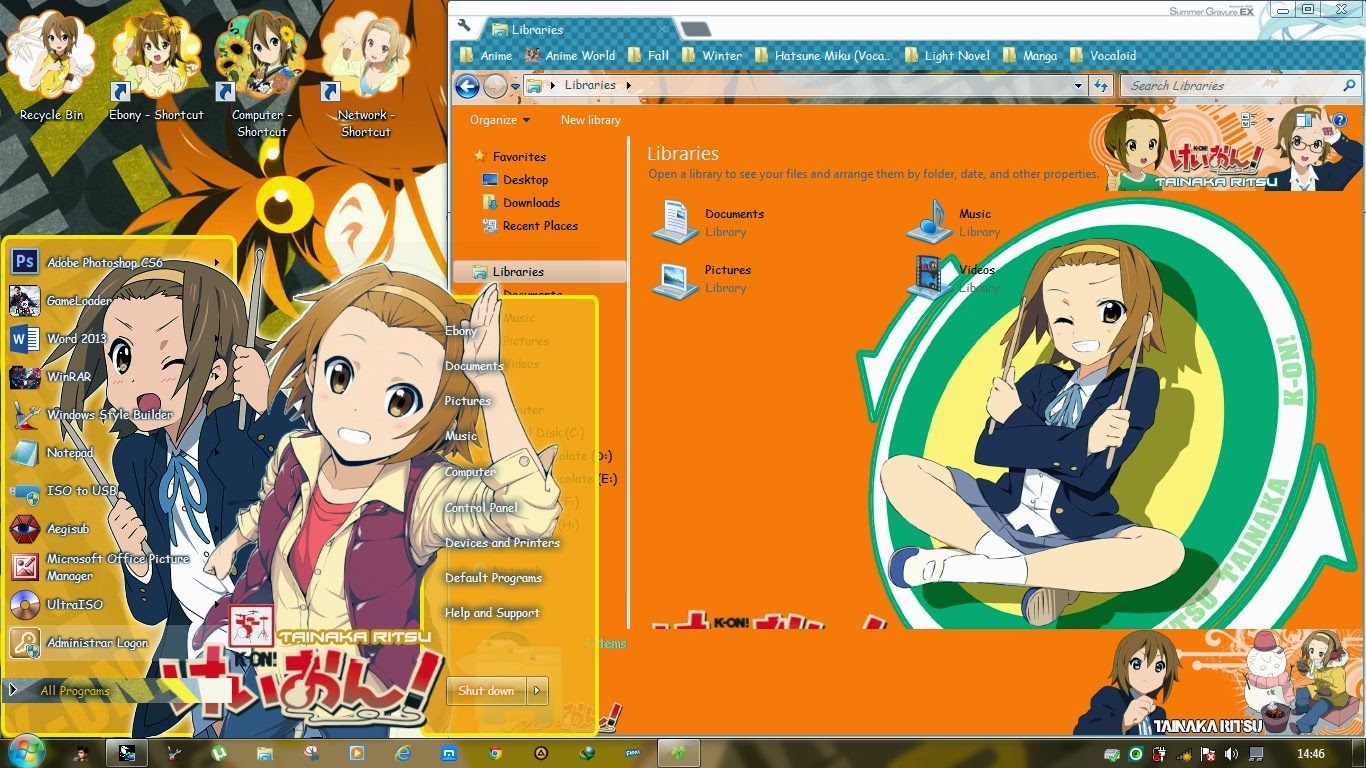This screenshot has width=1366, height=768.
Task: Launch Microsoft Office Picture Manager
Action: [x=118, y=567]
